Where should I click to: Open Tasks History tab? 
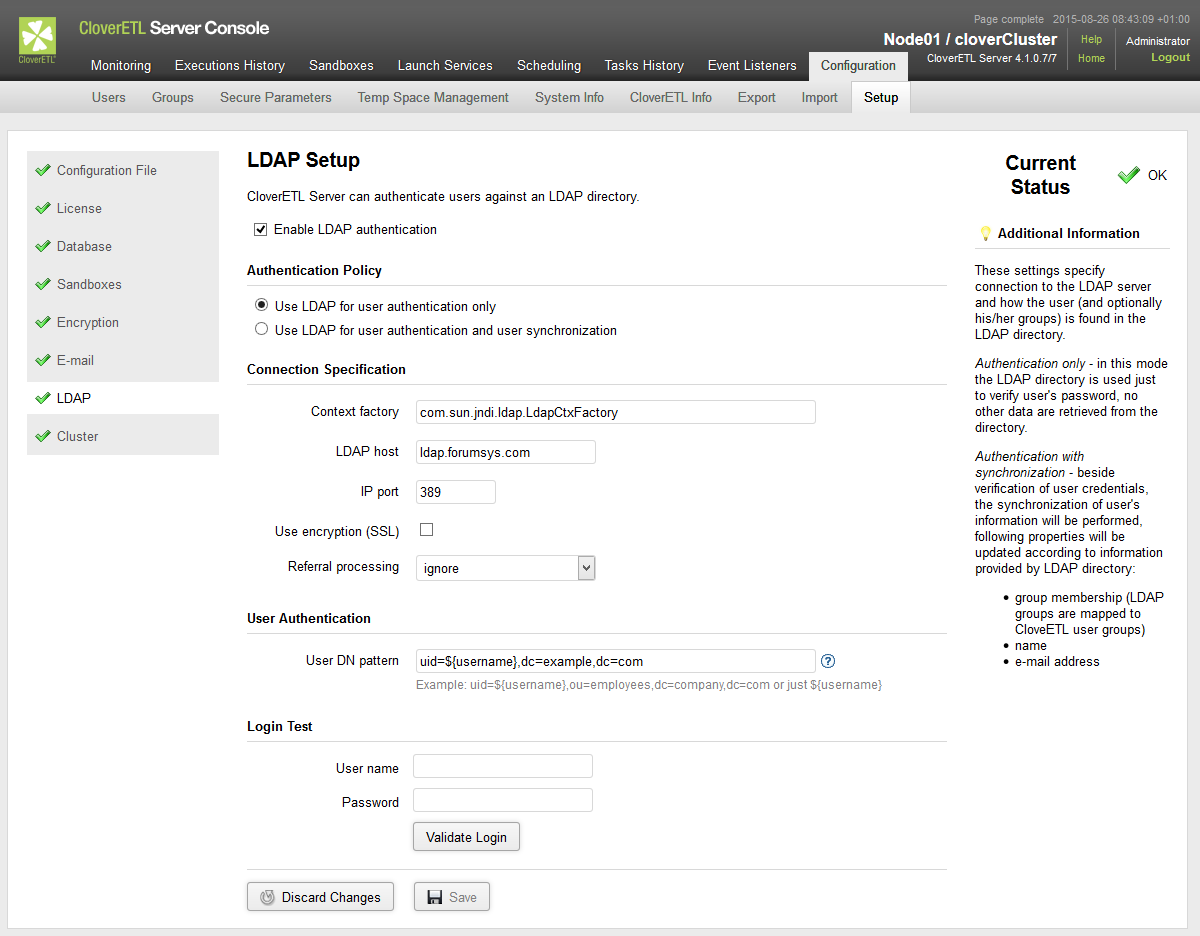click(x=644, y=66)
